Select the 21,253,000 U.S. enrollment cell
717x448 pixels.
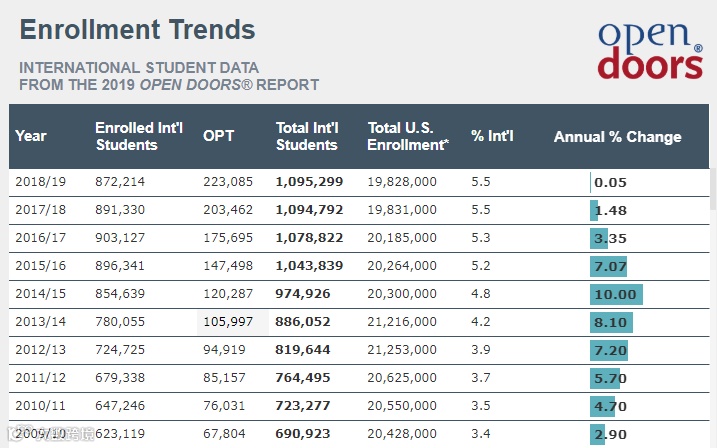point(402,350)
